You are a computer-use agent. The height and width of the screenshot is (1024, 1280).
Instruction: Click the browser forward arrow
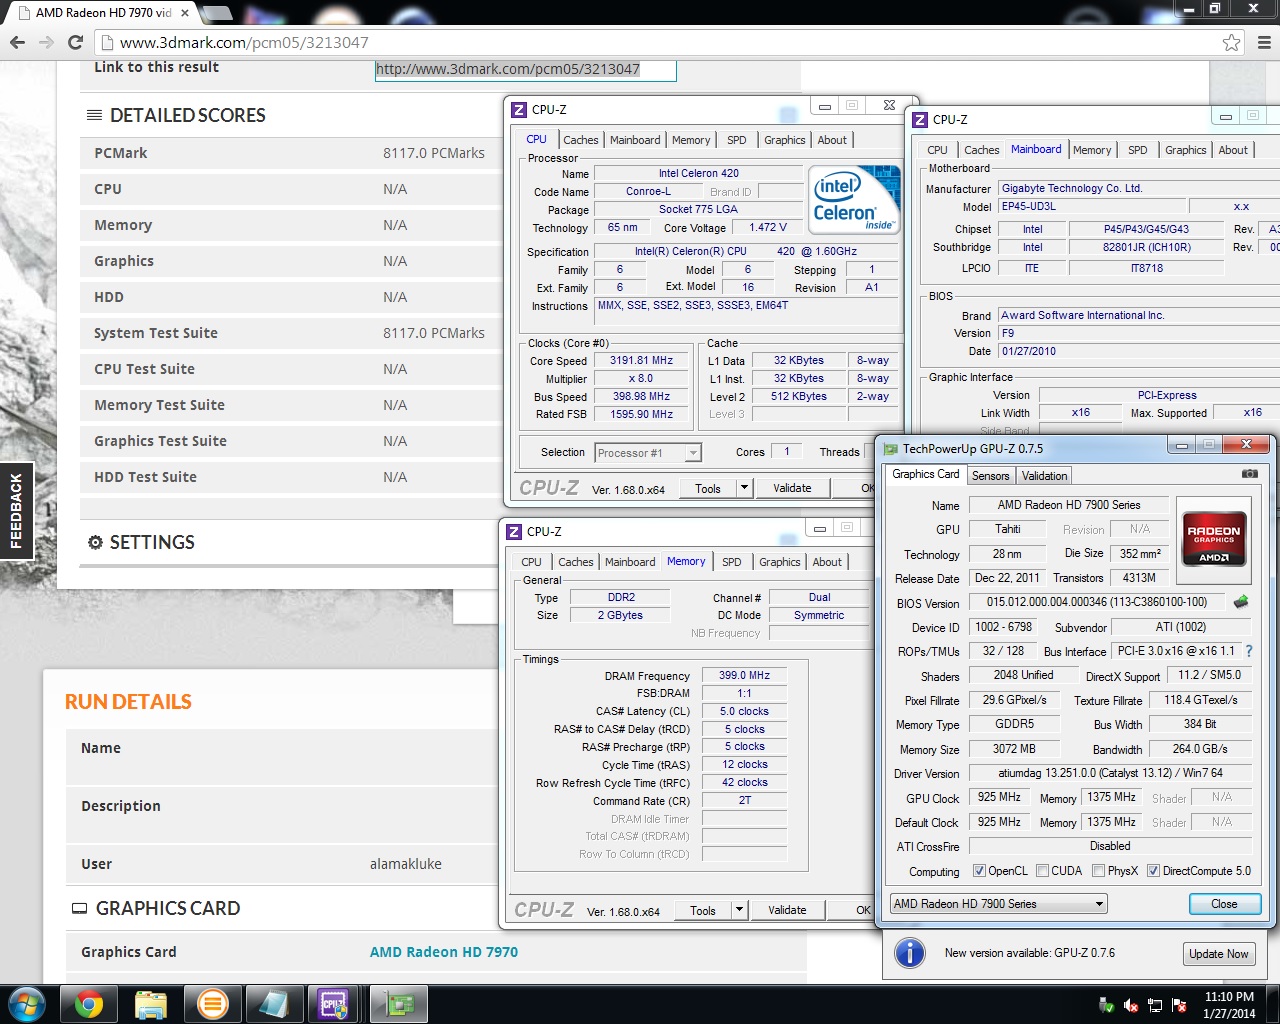point(46,42)
